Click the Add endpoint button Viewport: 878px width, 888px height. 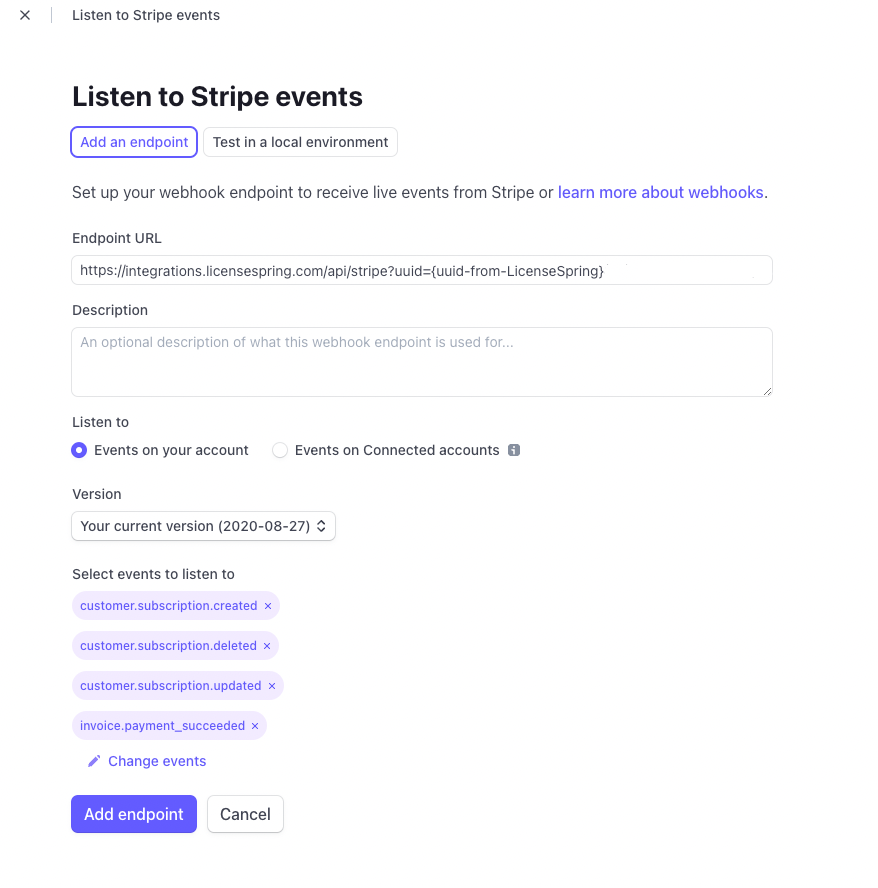click(133, 814)
